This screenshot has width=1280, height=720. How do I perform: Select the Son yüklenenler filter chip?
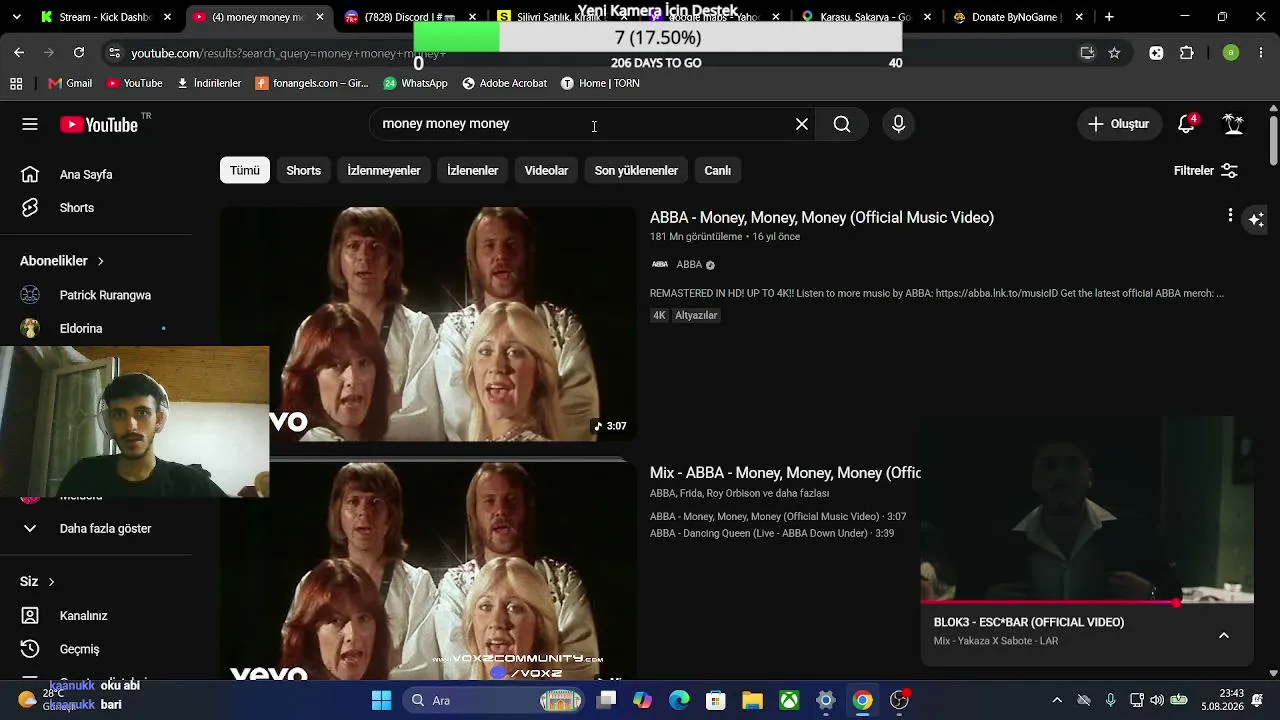(637, 170)
